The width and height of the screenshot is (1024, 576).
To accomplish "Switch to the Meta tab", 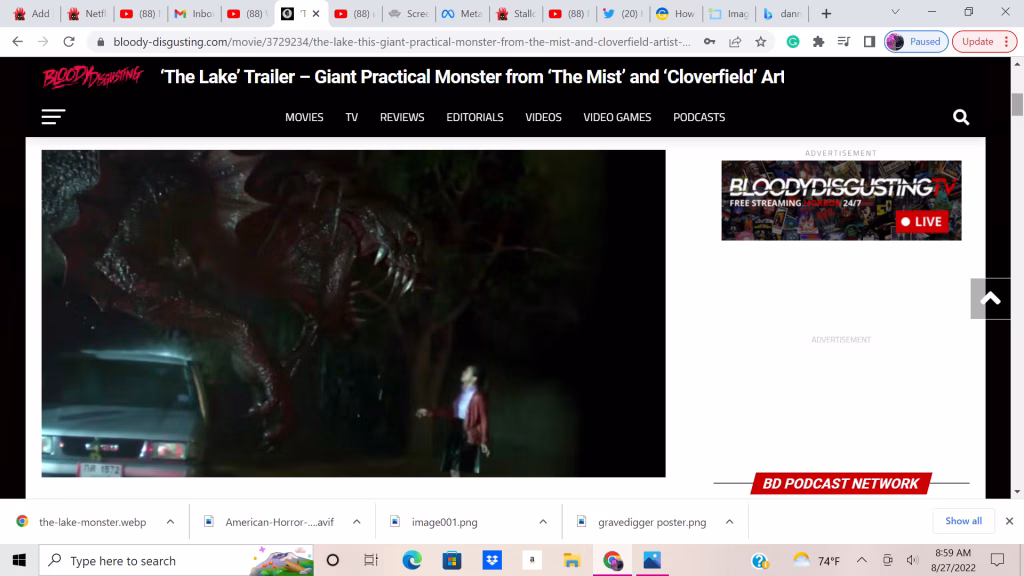I will point(462,14).
